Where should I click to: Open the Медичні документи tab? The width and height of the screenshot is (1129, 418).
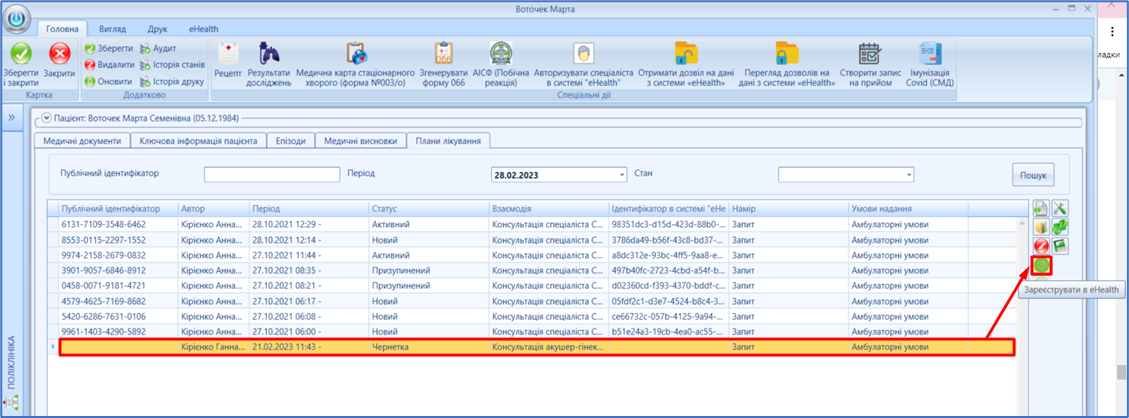(x=82, y=141)
